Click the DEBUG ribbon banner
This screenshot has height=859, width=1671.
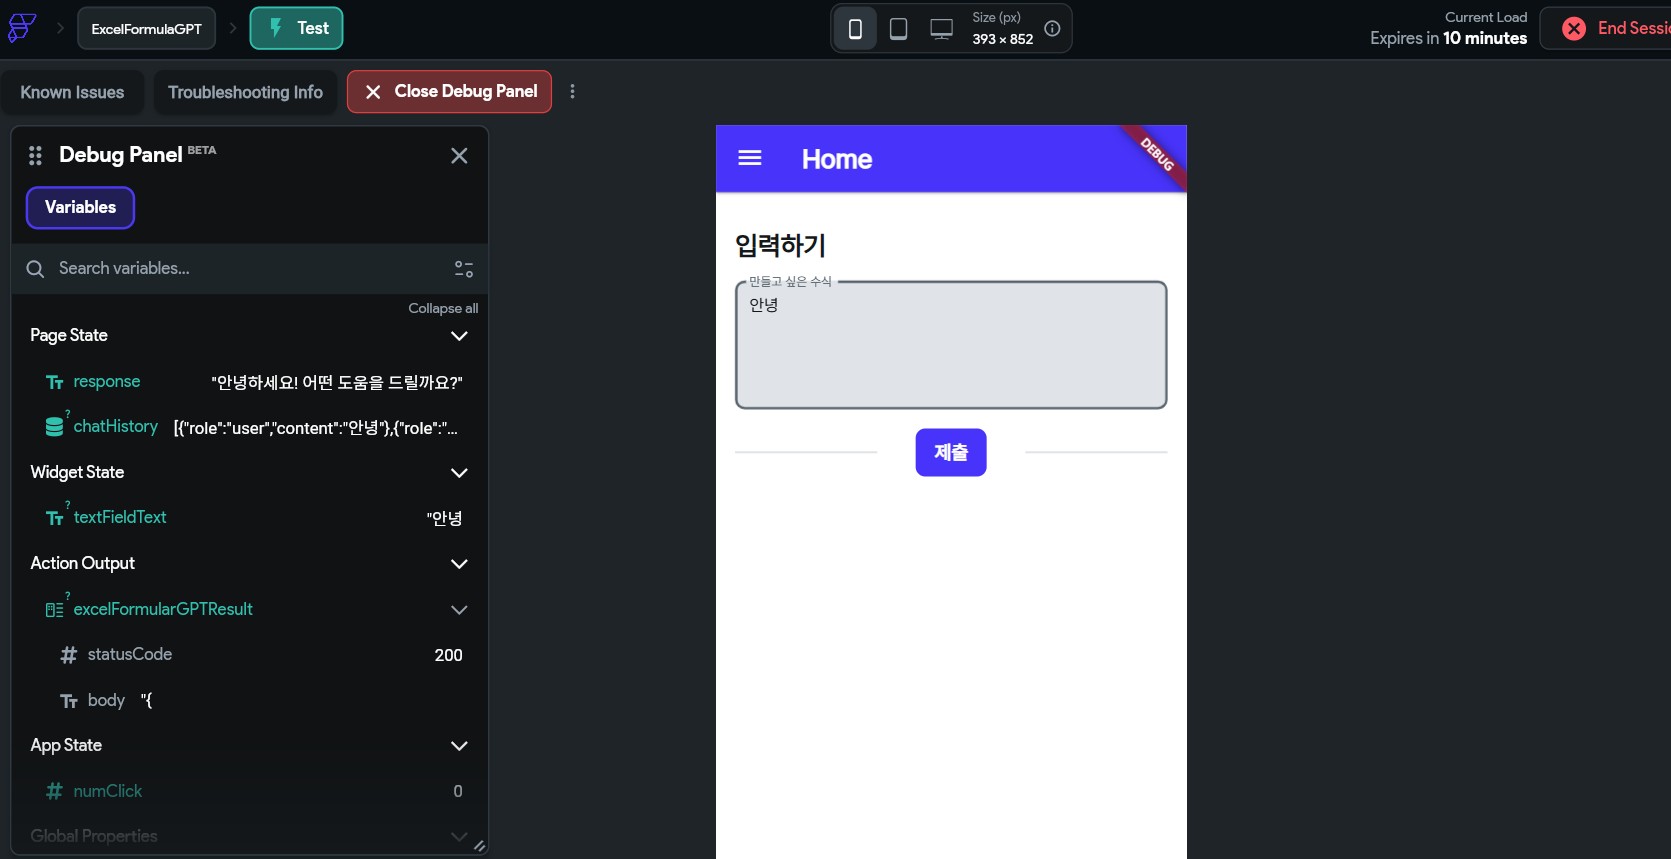[1156, 155]
